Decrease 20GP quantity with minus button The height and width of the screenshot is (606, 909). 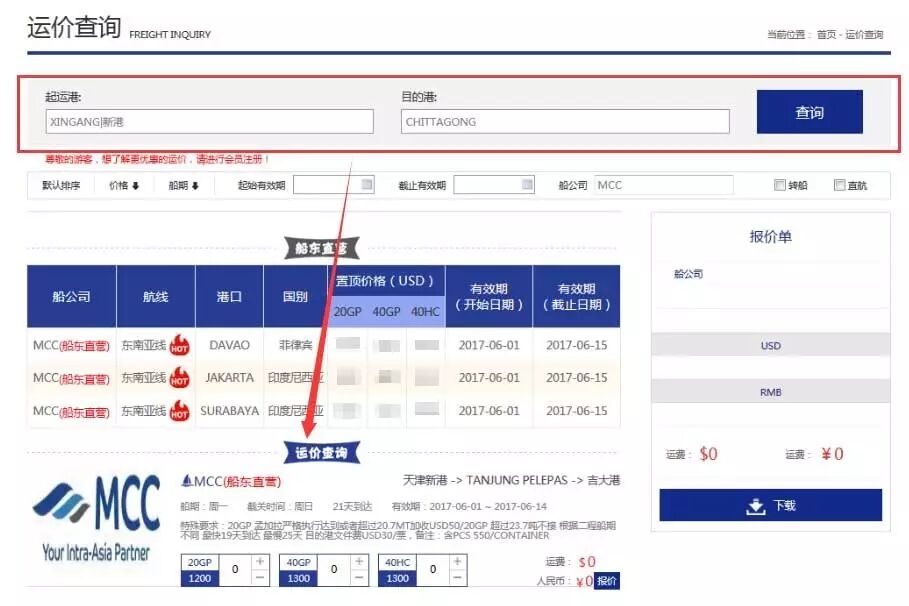(260, 578)
